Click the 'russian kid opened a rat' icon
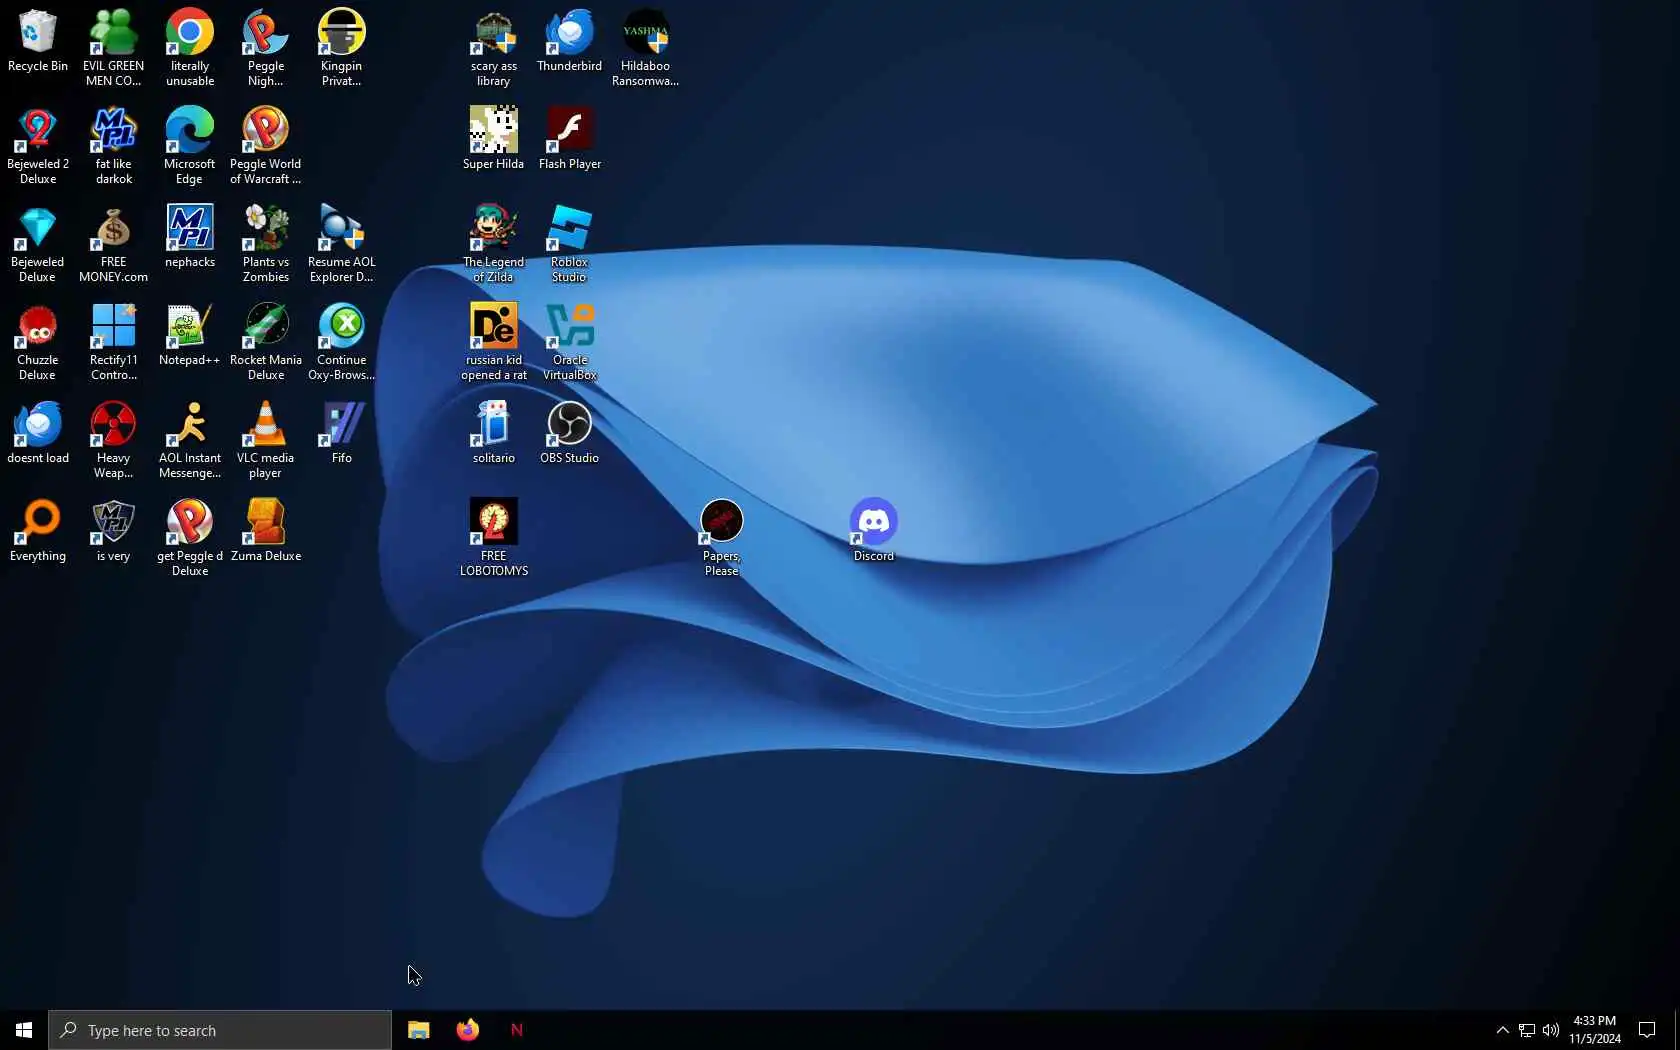The image size is (1680, 1050). pyautogui.click(x=493, y=341)
